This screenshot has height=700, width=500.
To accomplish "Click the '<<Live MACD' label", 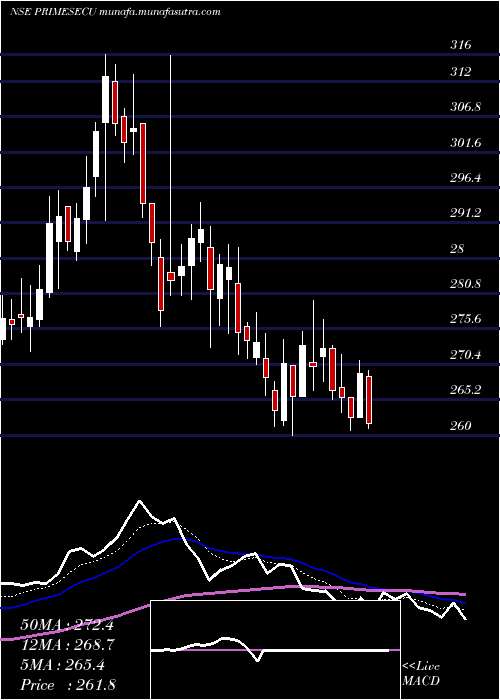I will pyautogui.click(x=421, y=674).
